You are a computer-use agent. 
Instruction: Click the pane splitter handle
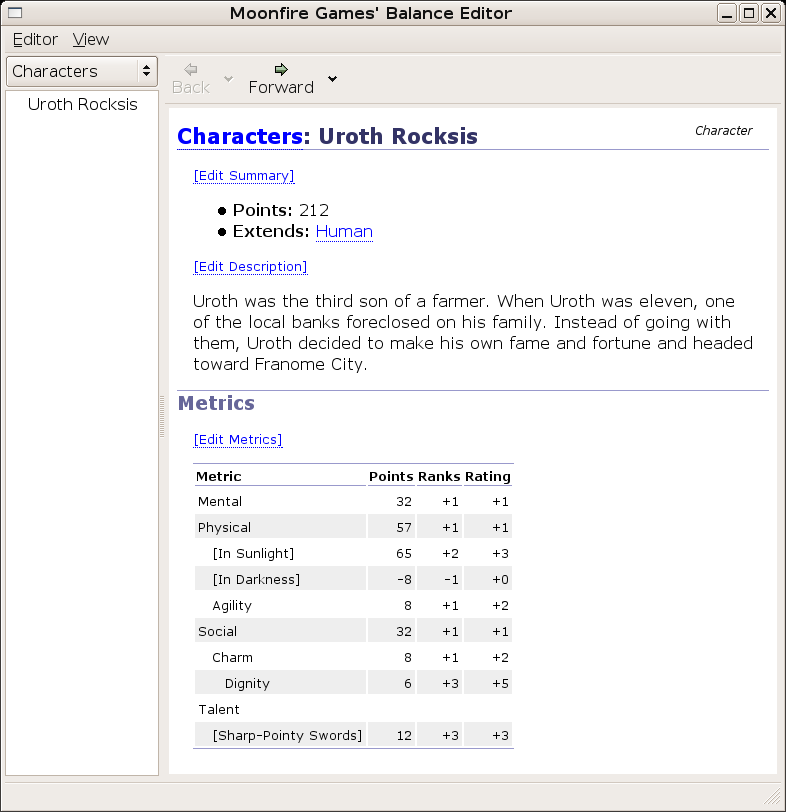(x=162, y=417)
